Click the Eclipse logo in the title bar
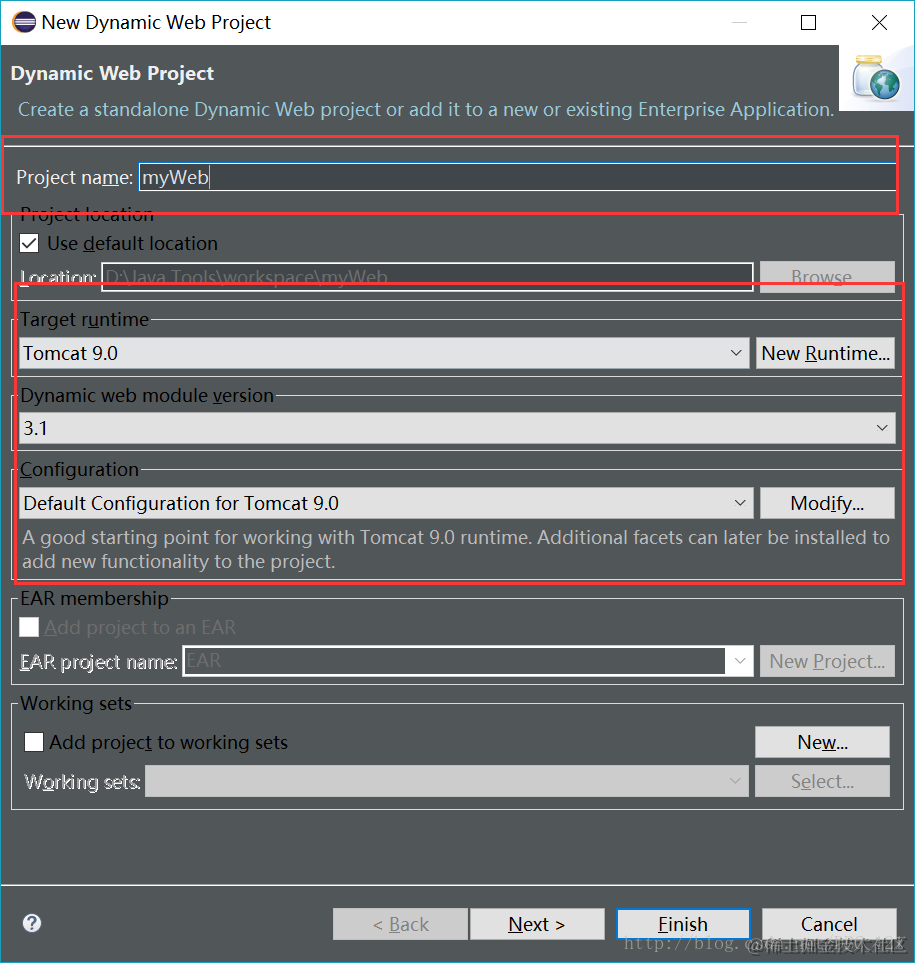Screen dimensions: 915x963 [24, 22]
